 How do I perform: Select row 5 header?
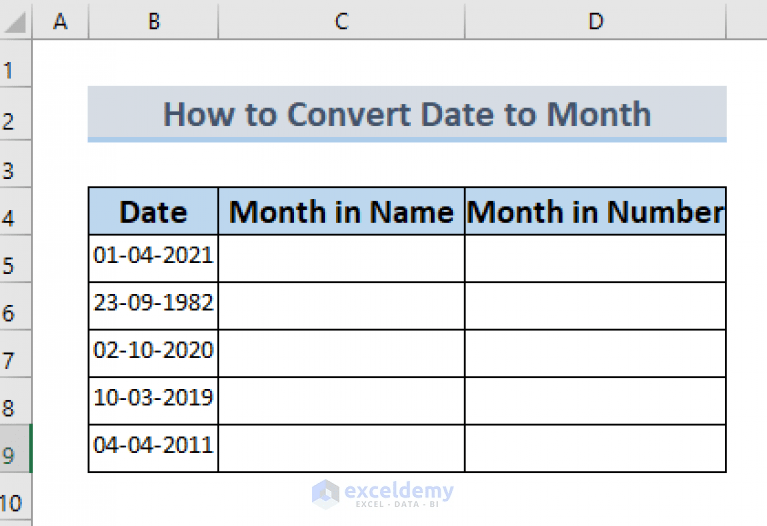coord(16,259)
